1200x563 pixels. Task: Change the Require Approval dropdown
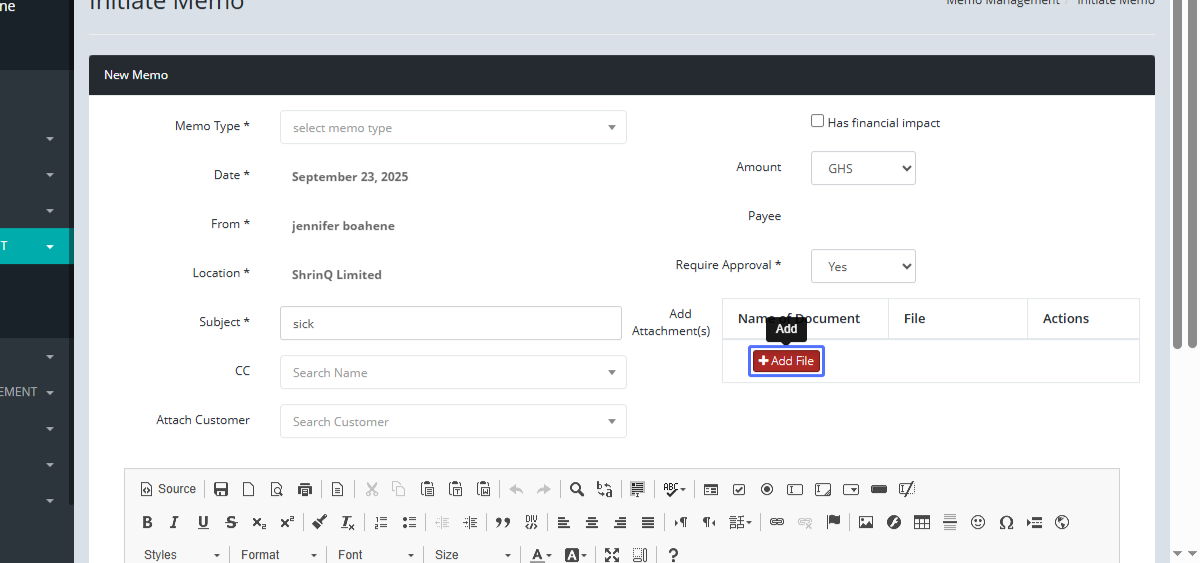coord(862,266)
